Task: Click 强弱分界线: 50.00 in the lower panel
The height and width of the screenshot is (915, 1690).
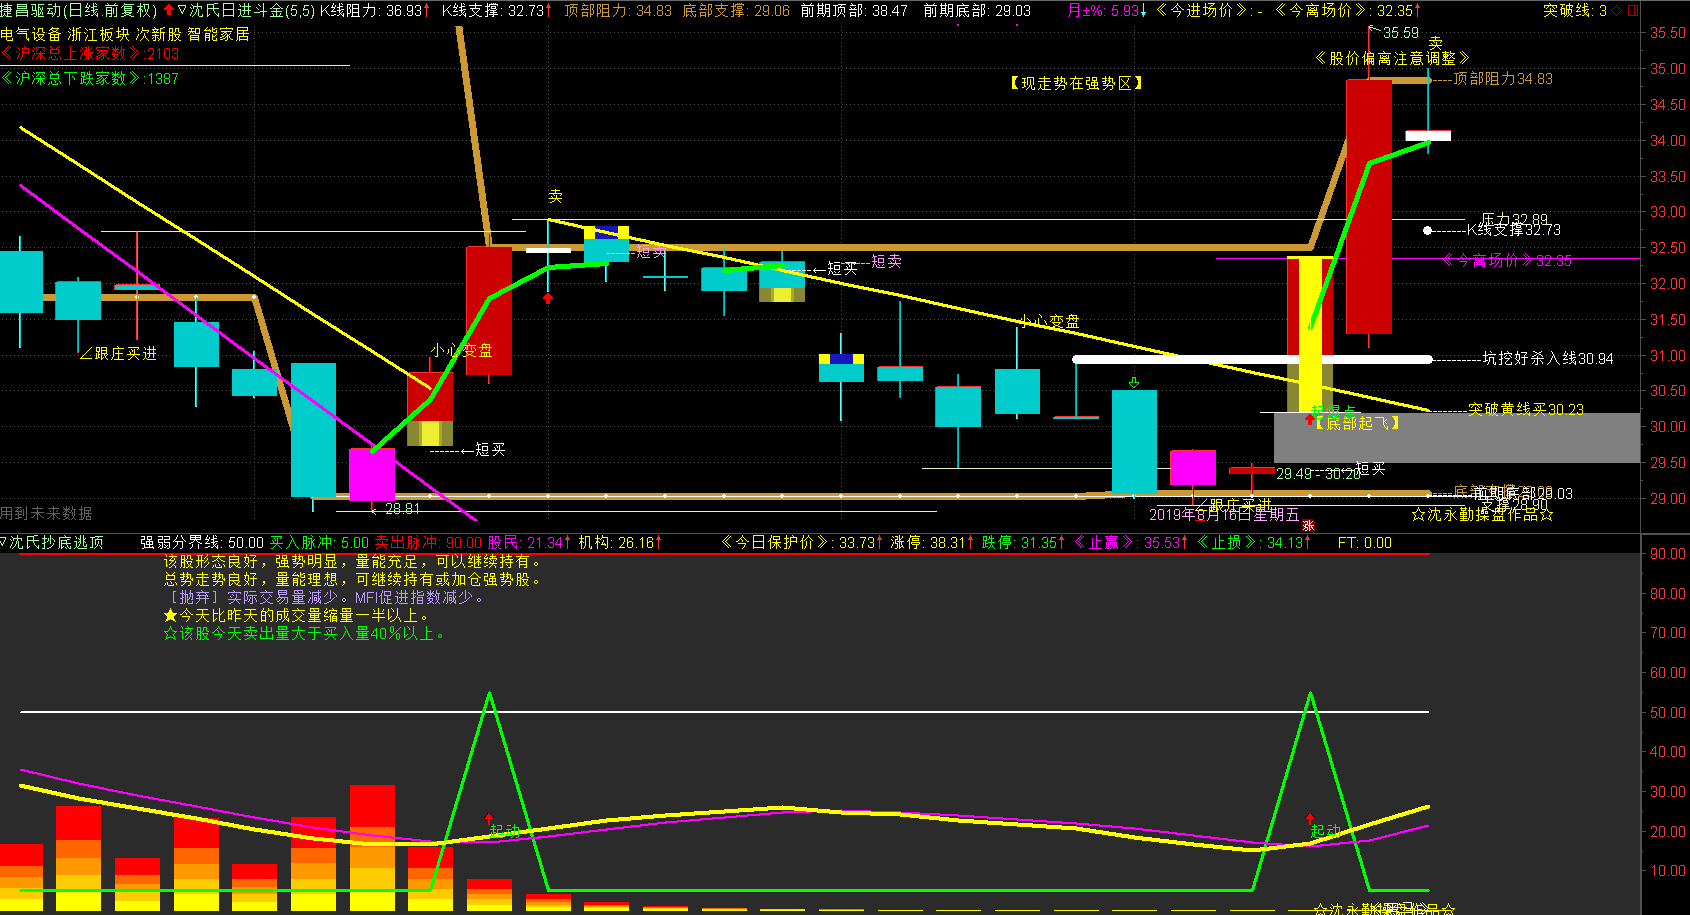Action: pos(202,542)
